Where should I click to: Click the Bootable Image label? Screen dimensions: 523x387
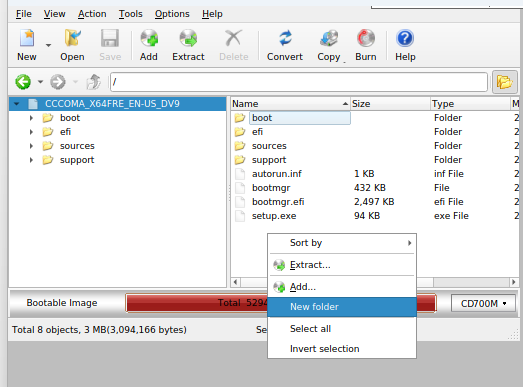tap(62, 303)
